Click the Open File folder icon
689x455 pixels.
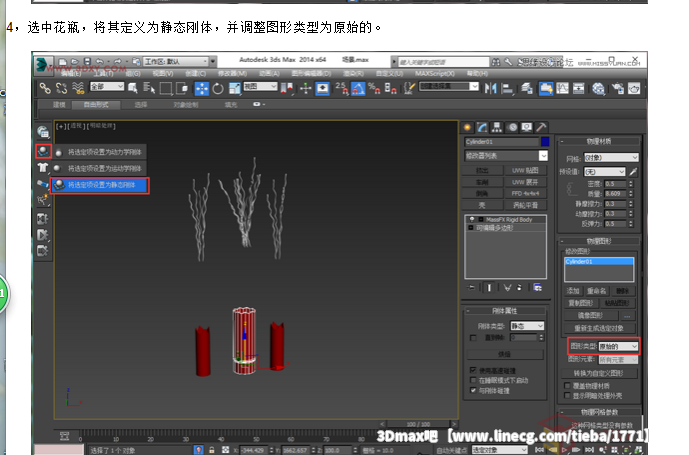tap(75, 62)
